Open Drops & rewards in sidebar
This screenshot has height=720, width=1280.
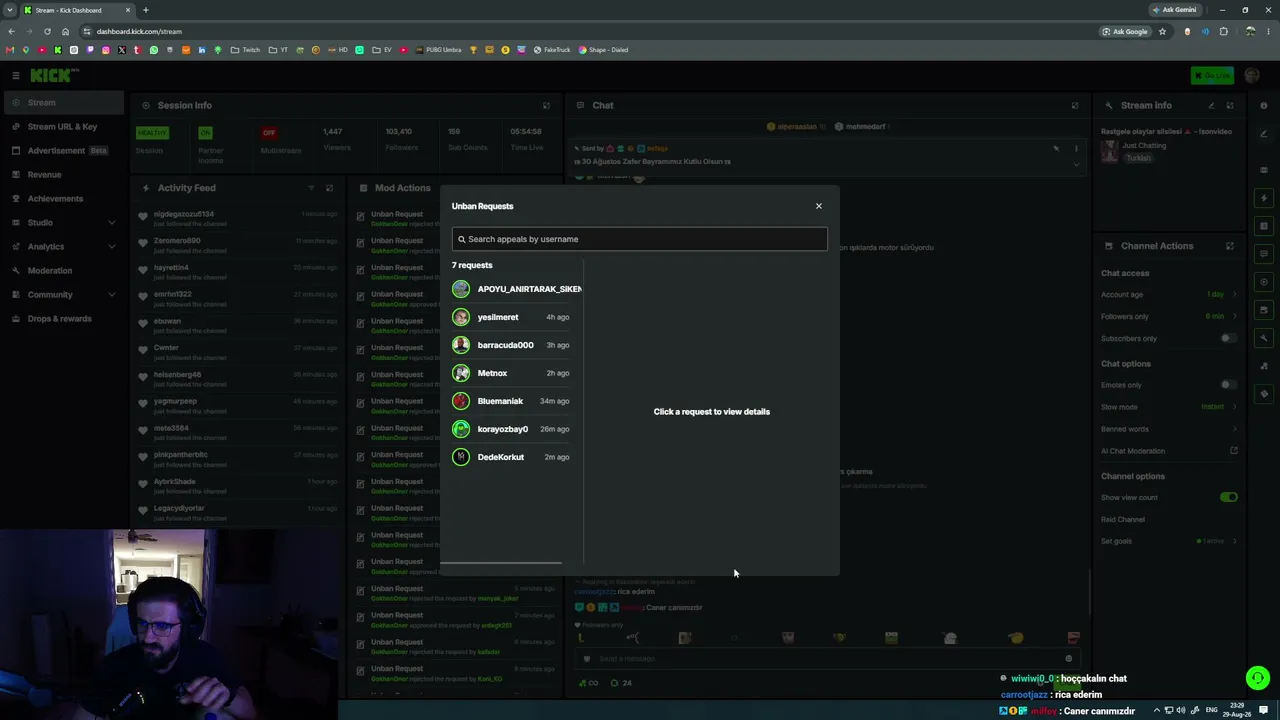pyautogui.click(x=62, y=318)
